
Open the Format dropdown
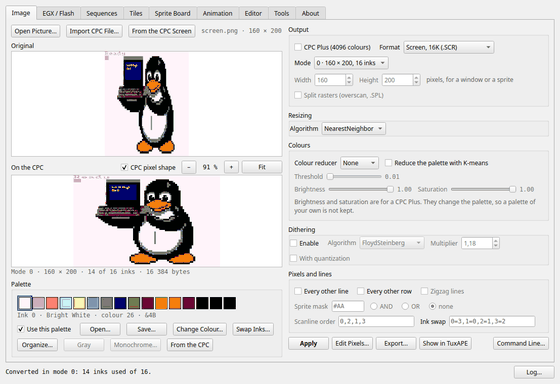(449, 47)
